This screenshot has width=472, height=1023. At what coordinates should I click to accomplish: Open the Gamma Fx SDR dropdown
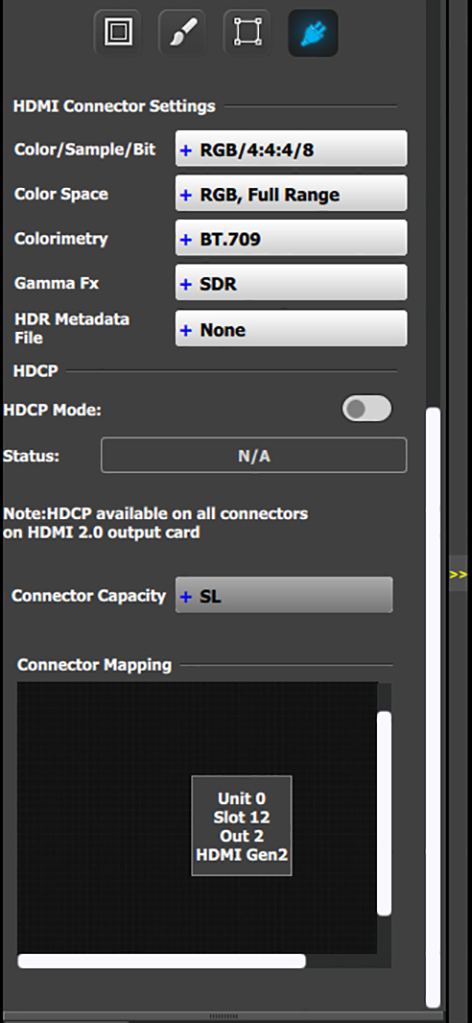point(291,283)
